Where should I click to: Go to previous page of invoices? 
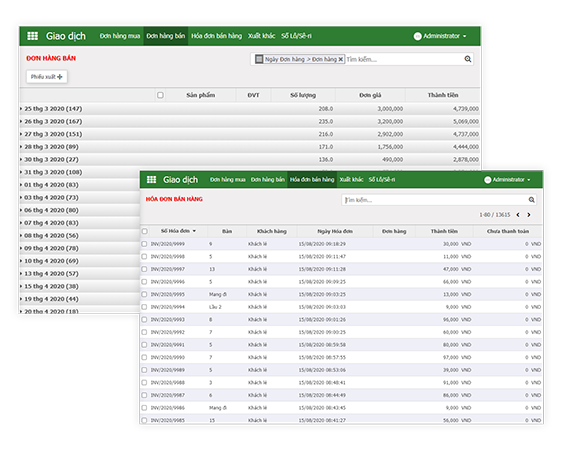pos(518,215)
